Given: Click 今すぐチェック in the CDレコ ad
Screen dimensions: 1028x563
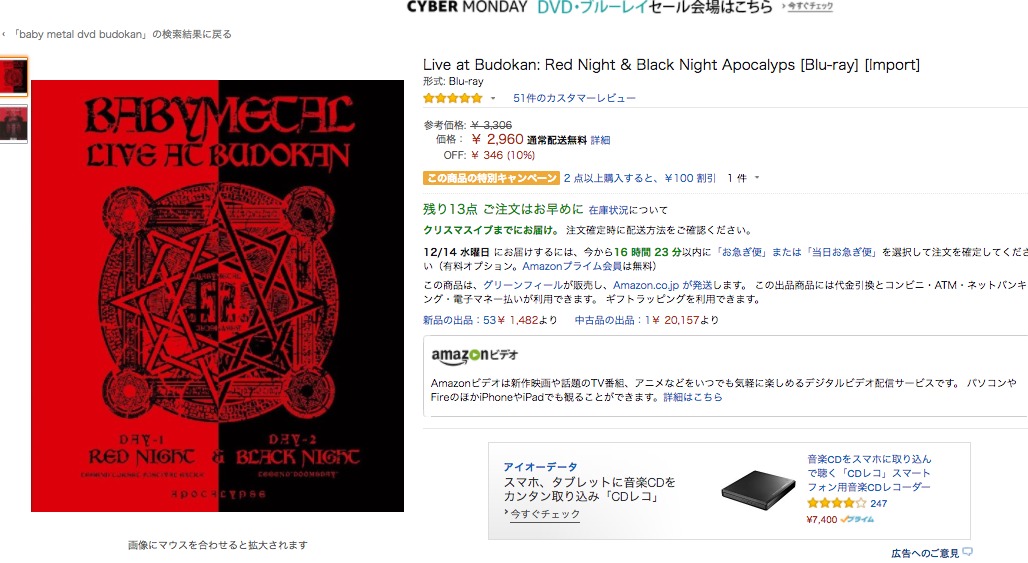Looking at the screenshot, I should coord(542,514).
